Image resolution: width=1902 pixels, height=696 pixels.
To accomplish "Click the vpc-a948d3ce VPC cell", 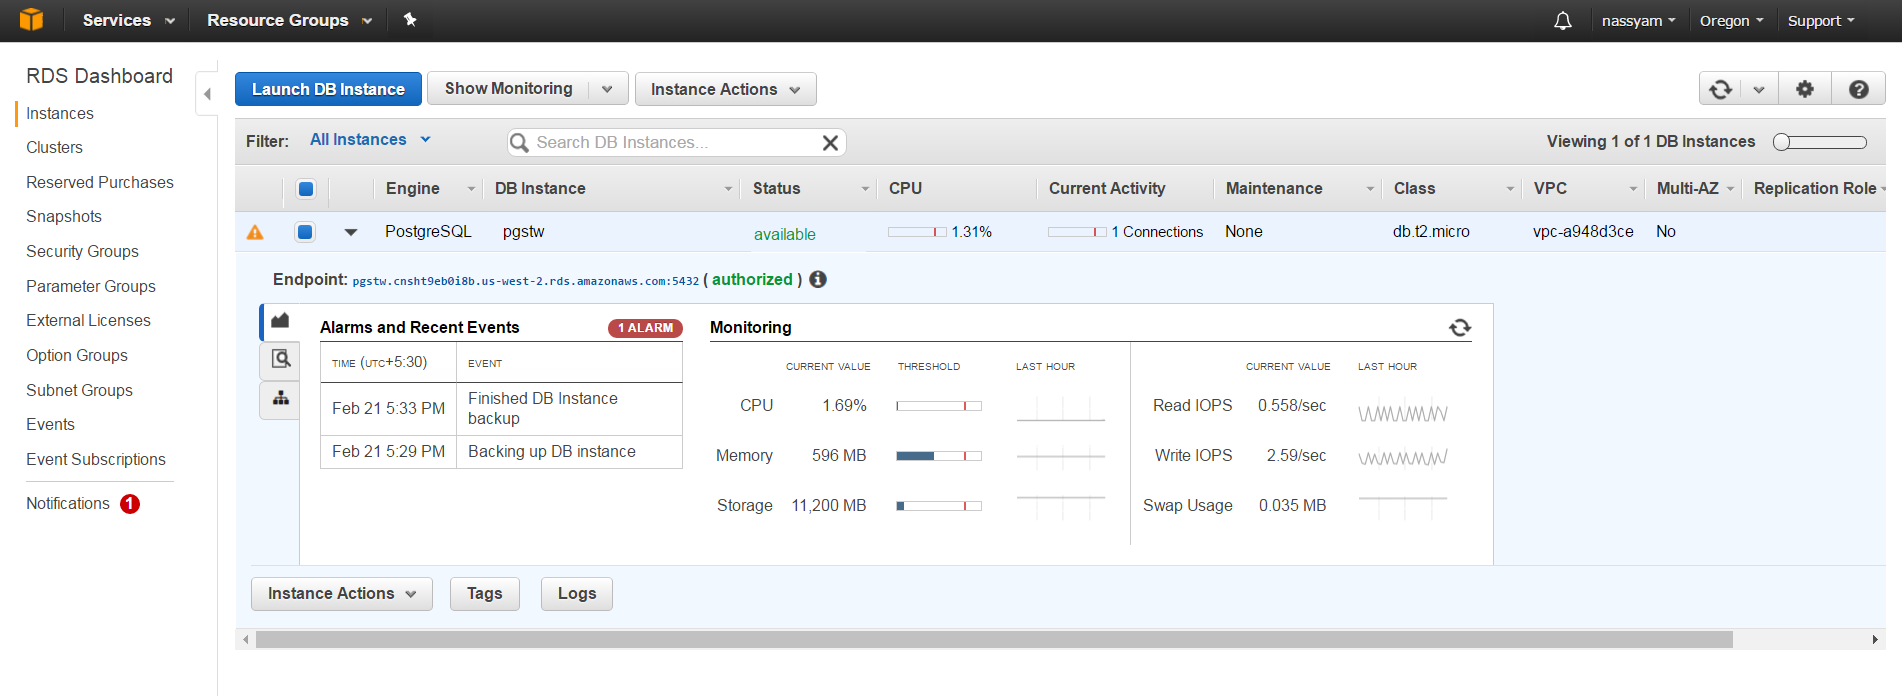I will click(x=1583, y=232).
